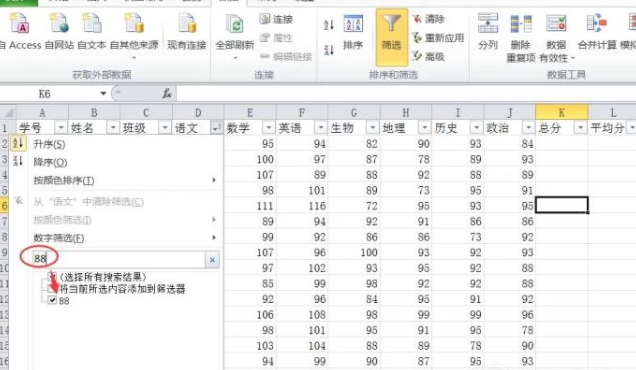Open 按颜色排序(T) submenu
The image size is (636, 370).
[116, 180]
